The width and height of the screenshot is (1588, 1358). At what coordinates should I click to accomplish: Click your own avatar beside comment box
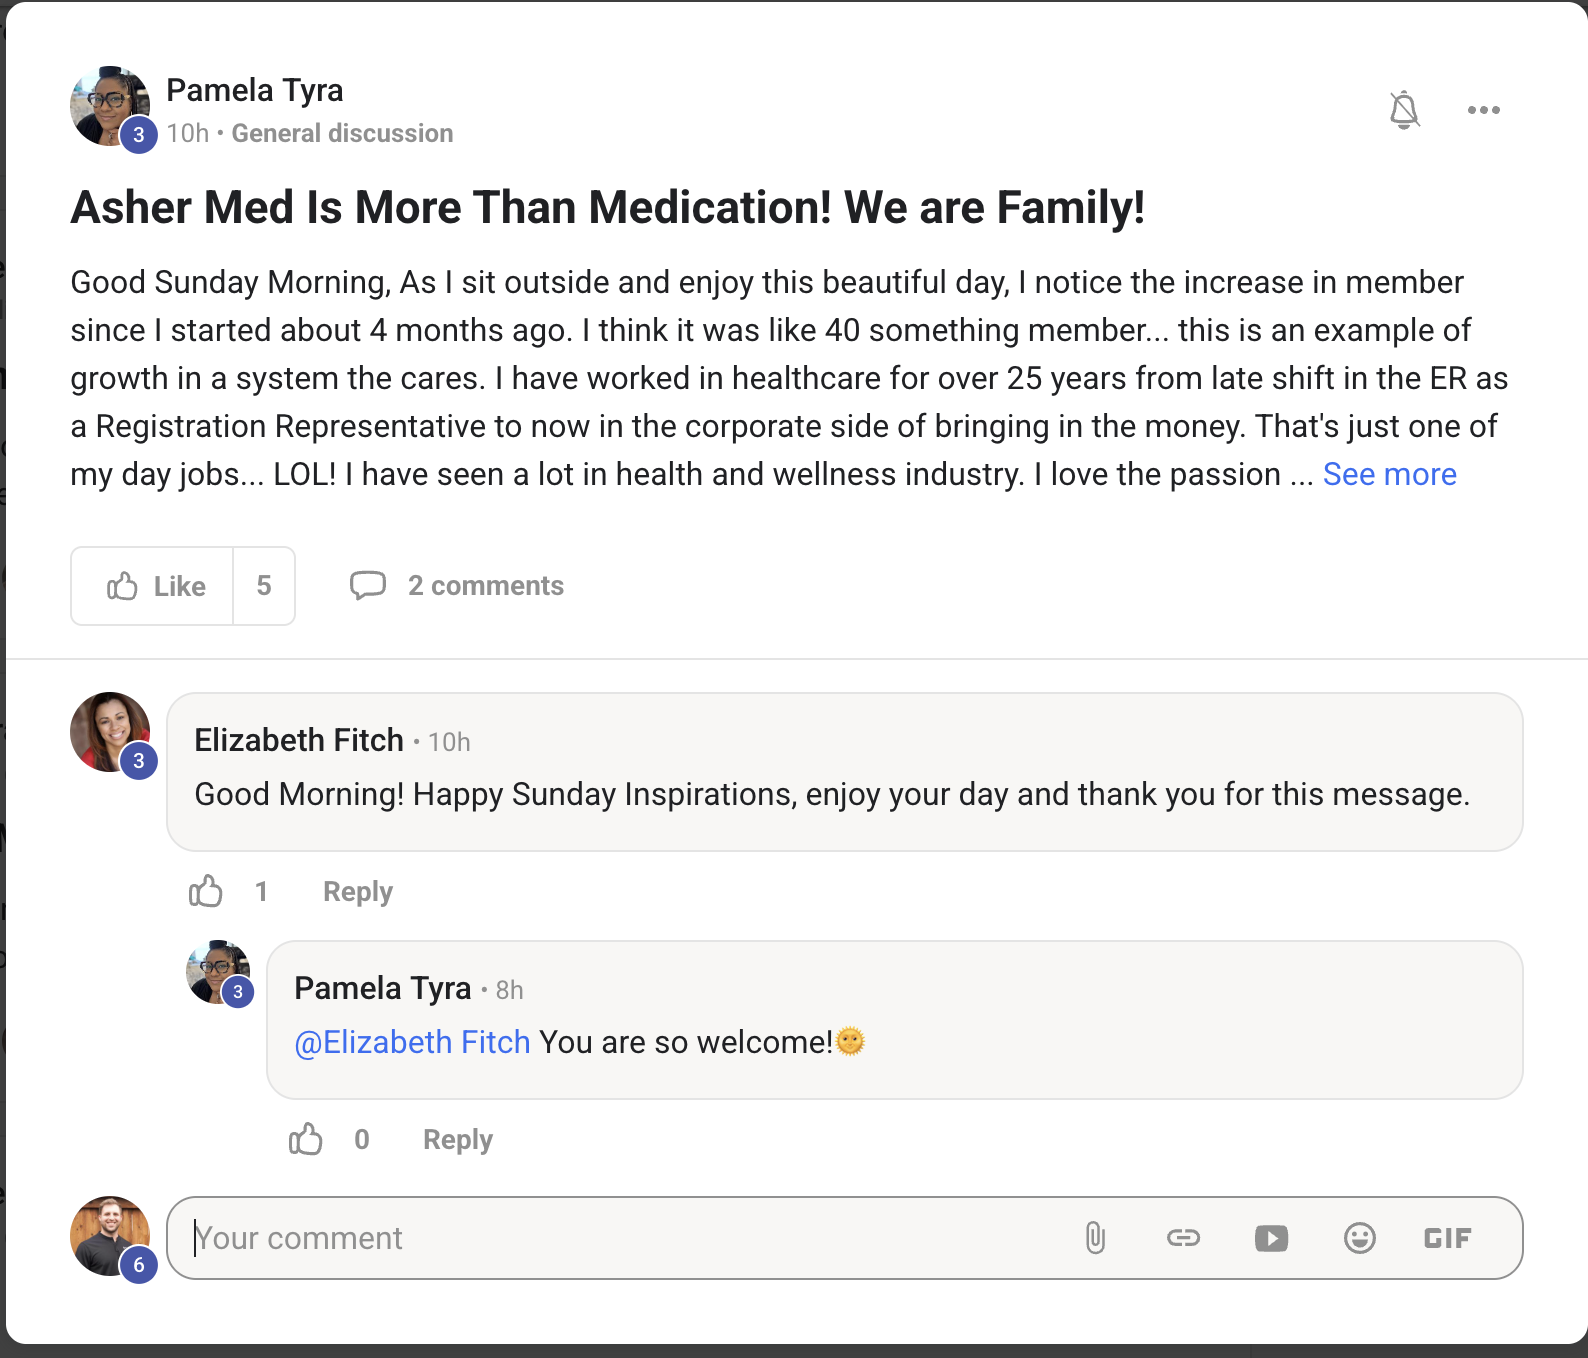[110, 1236]
